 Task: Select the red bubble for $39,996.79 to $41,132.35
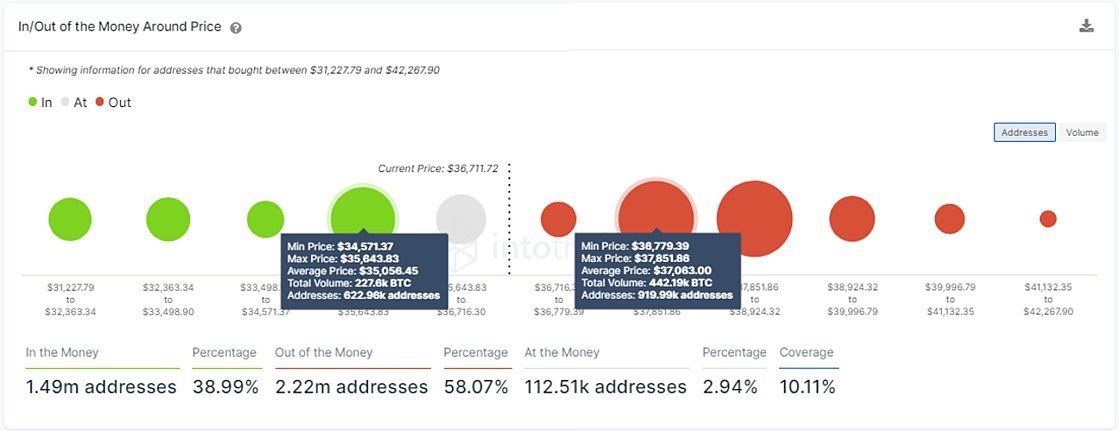coord(949,219)
